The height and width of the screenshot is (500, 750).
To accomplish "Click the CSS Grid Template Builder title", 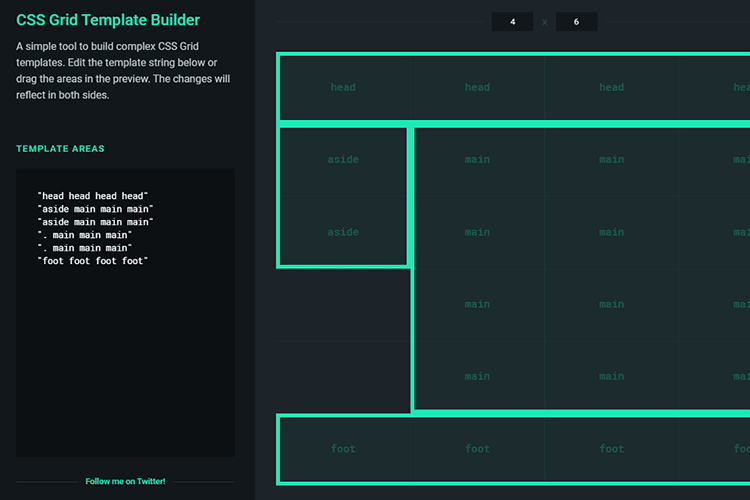I will (108, 20).
